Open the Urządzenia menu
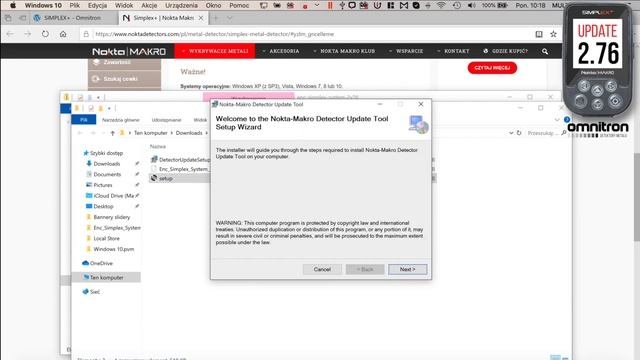The image size is (640, 360). point(181,5)
